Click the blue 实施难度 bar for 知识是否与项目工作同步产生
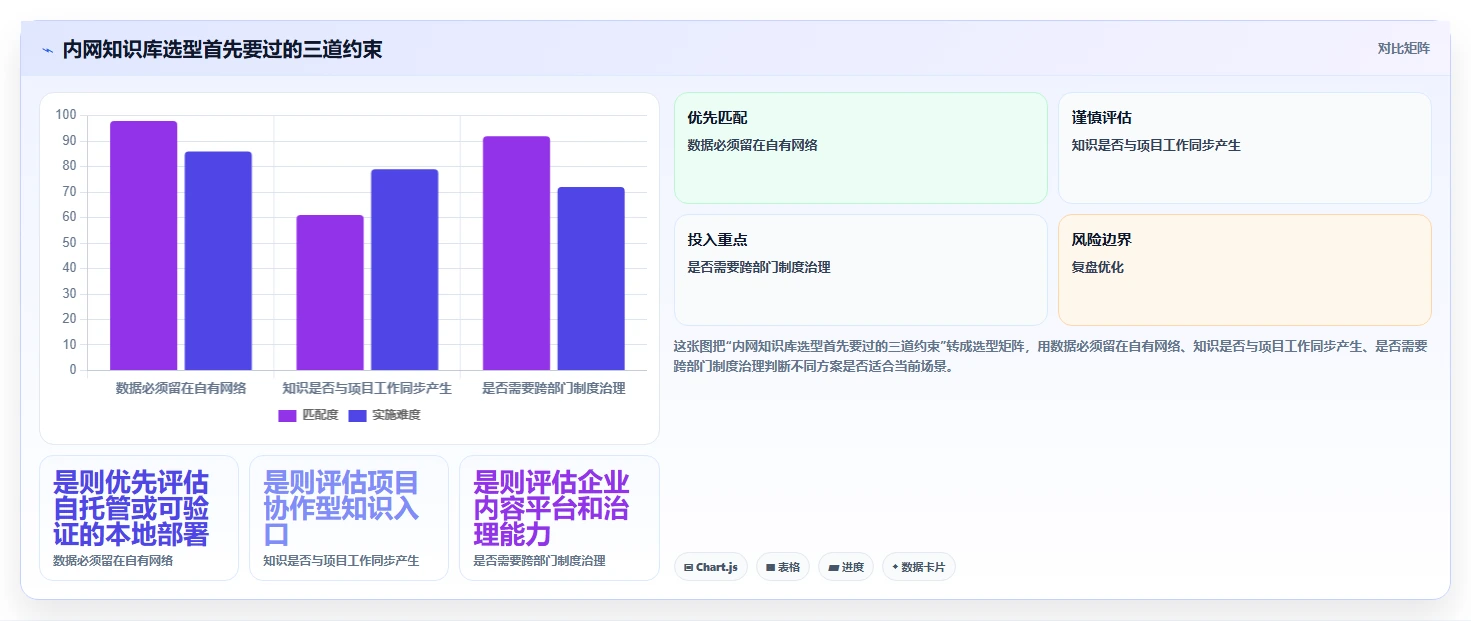This screenshot has width=1471, height=621. [x=405, y=270]
